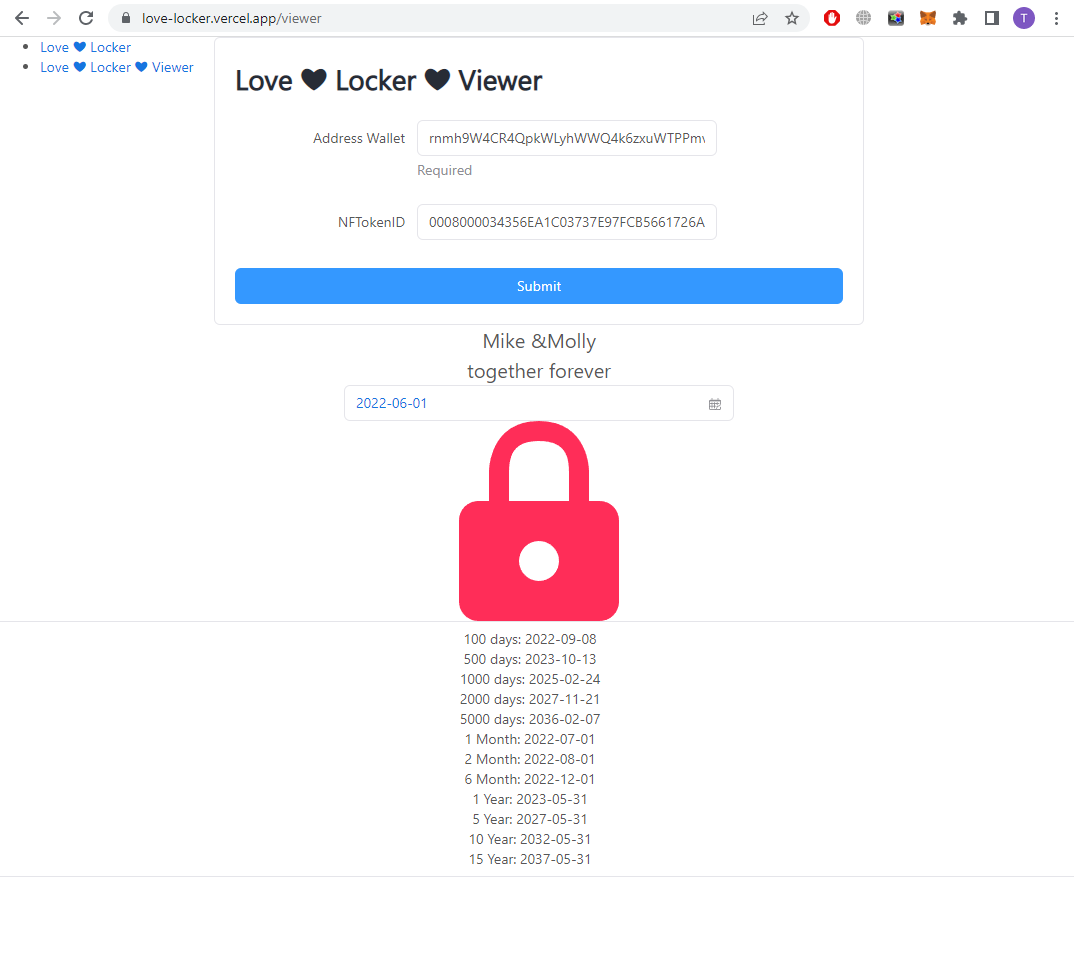Open the Chrome three-dot menu
1074x969 pixels.
pos(1056,18)
